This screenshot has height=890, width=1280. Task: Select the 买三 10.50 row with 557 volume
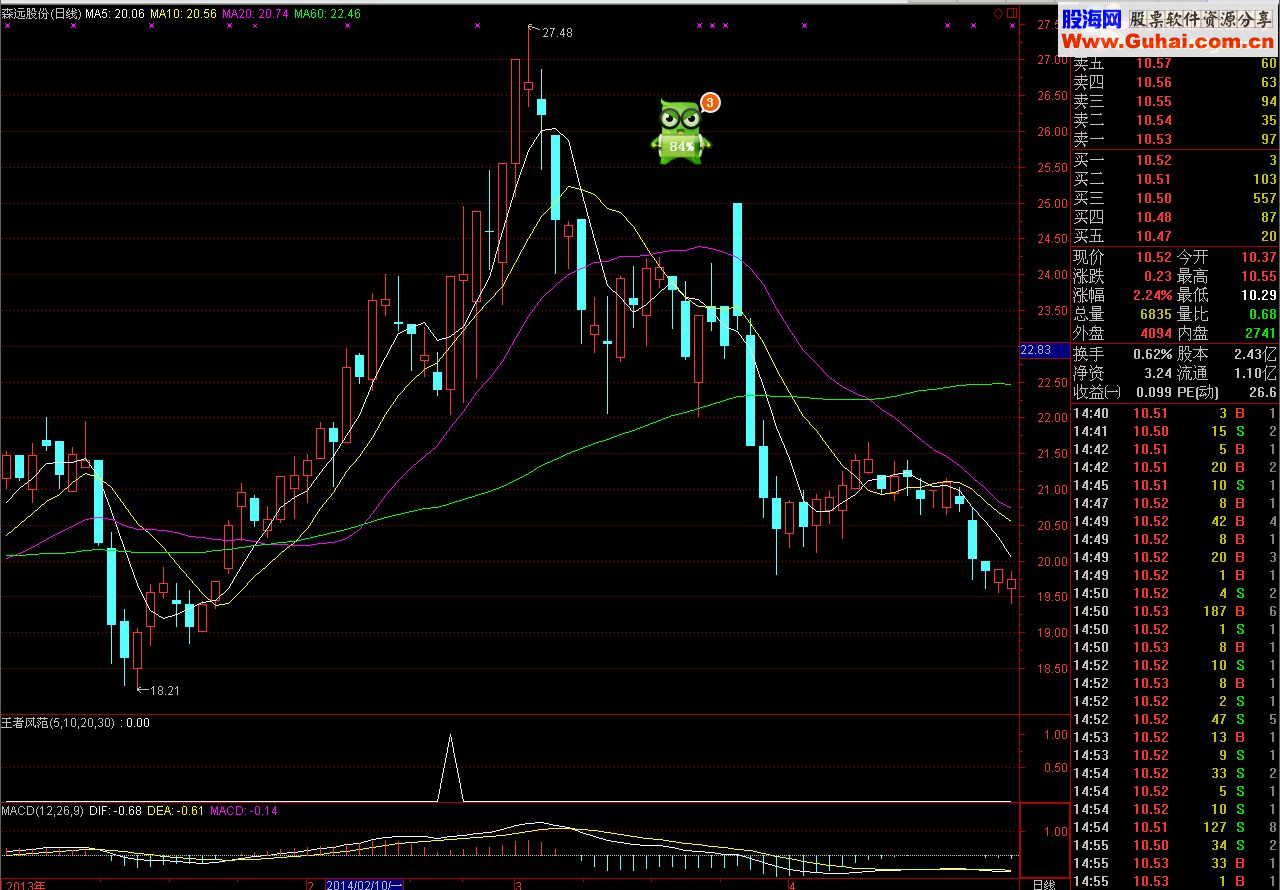[x=1175, y=199]
